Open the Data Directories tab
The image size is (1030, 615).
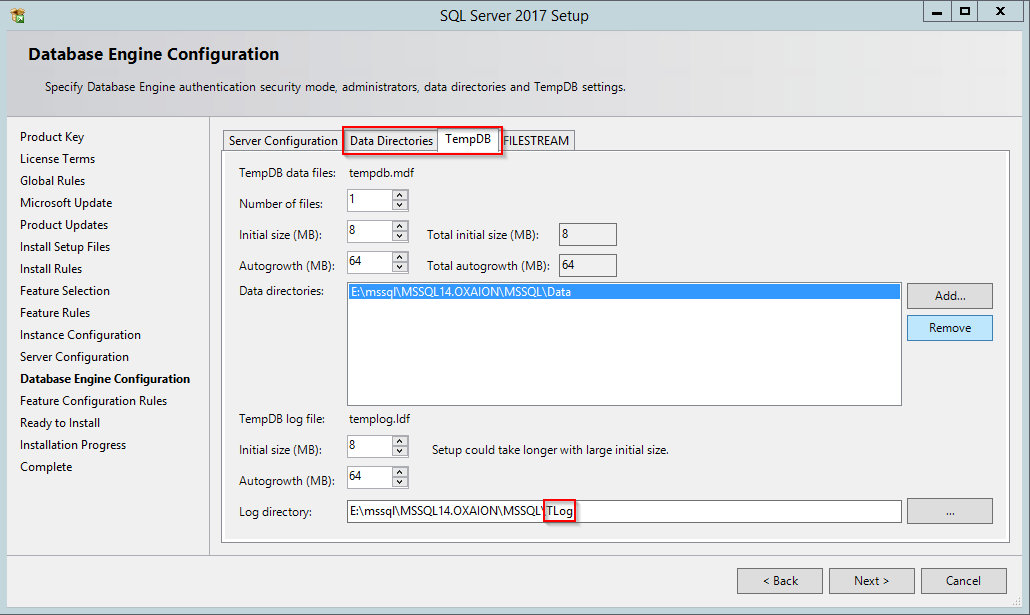click(x=391, y=141)
